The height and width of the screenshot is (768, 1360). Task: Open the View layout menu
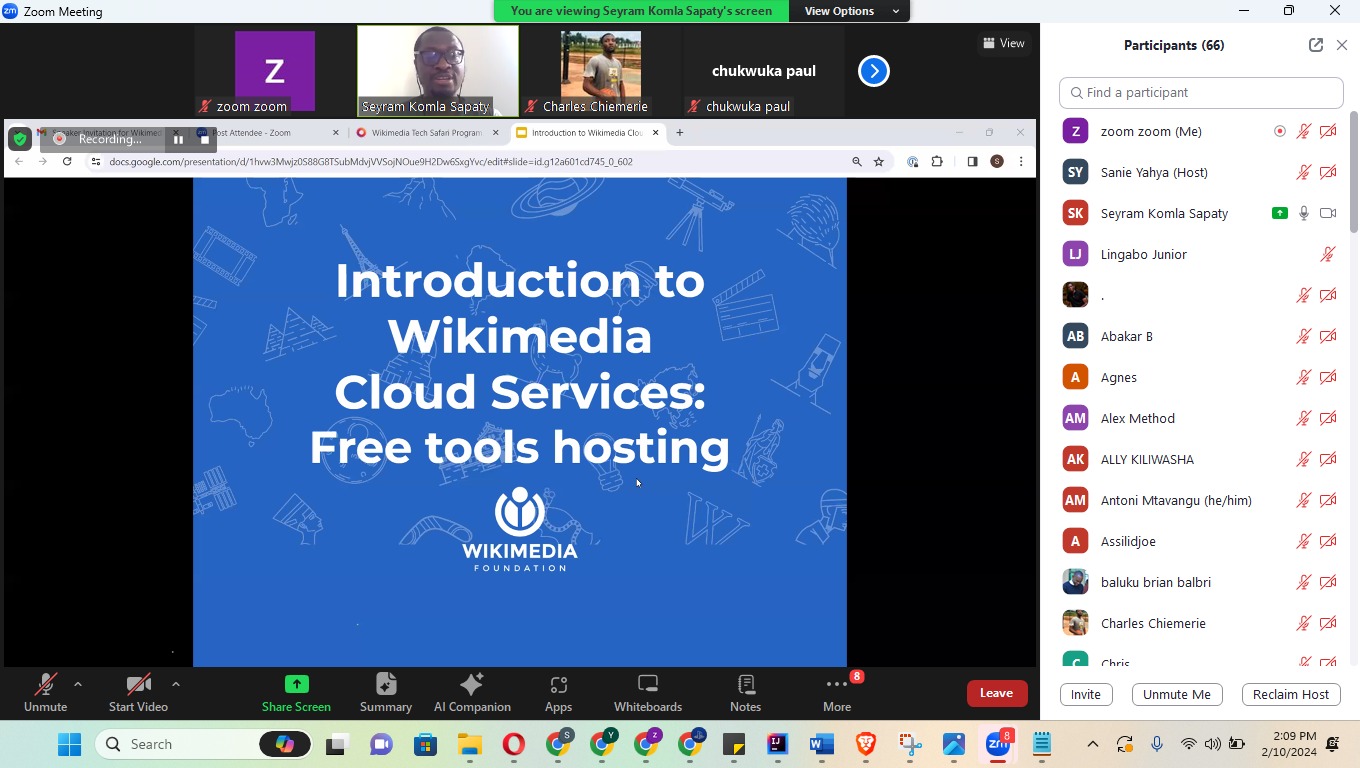click(x=1004, y=43)
